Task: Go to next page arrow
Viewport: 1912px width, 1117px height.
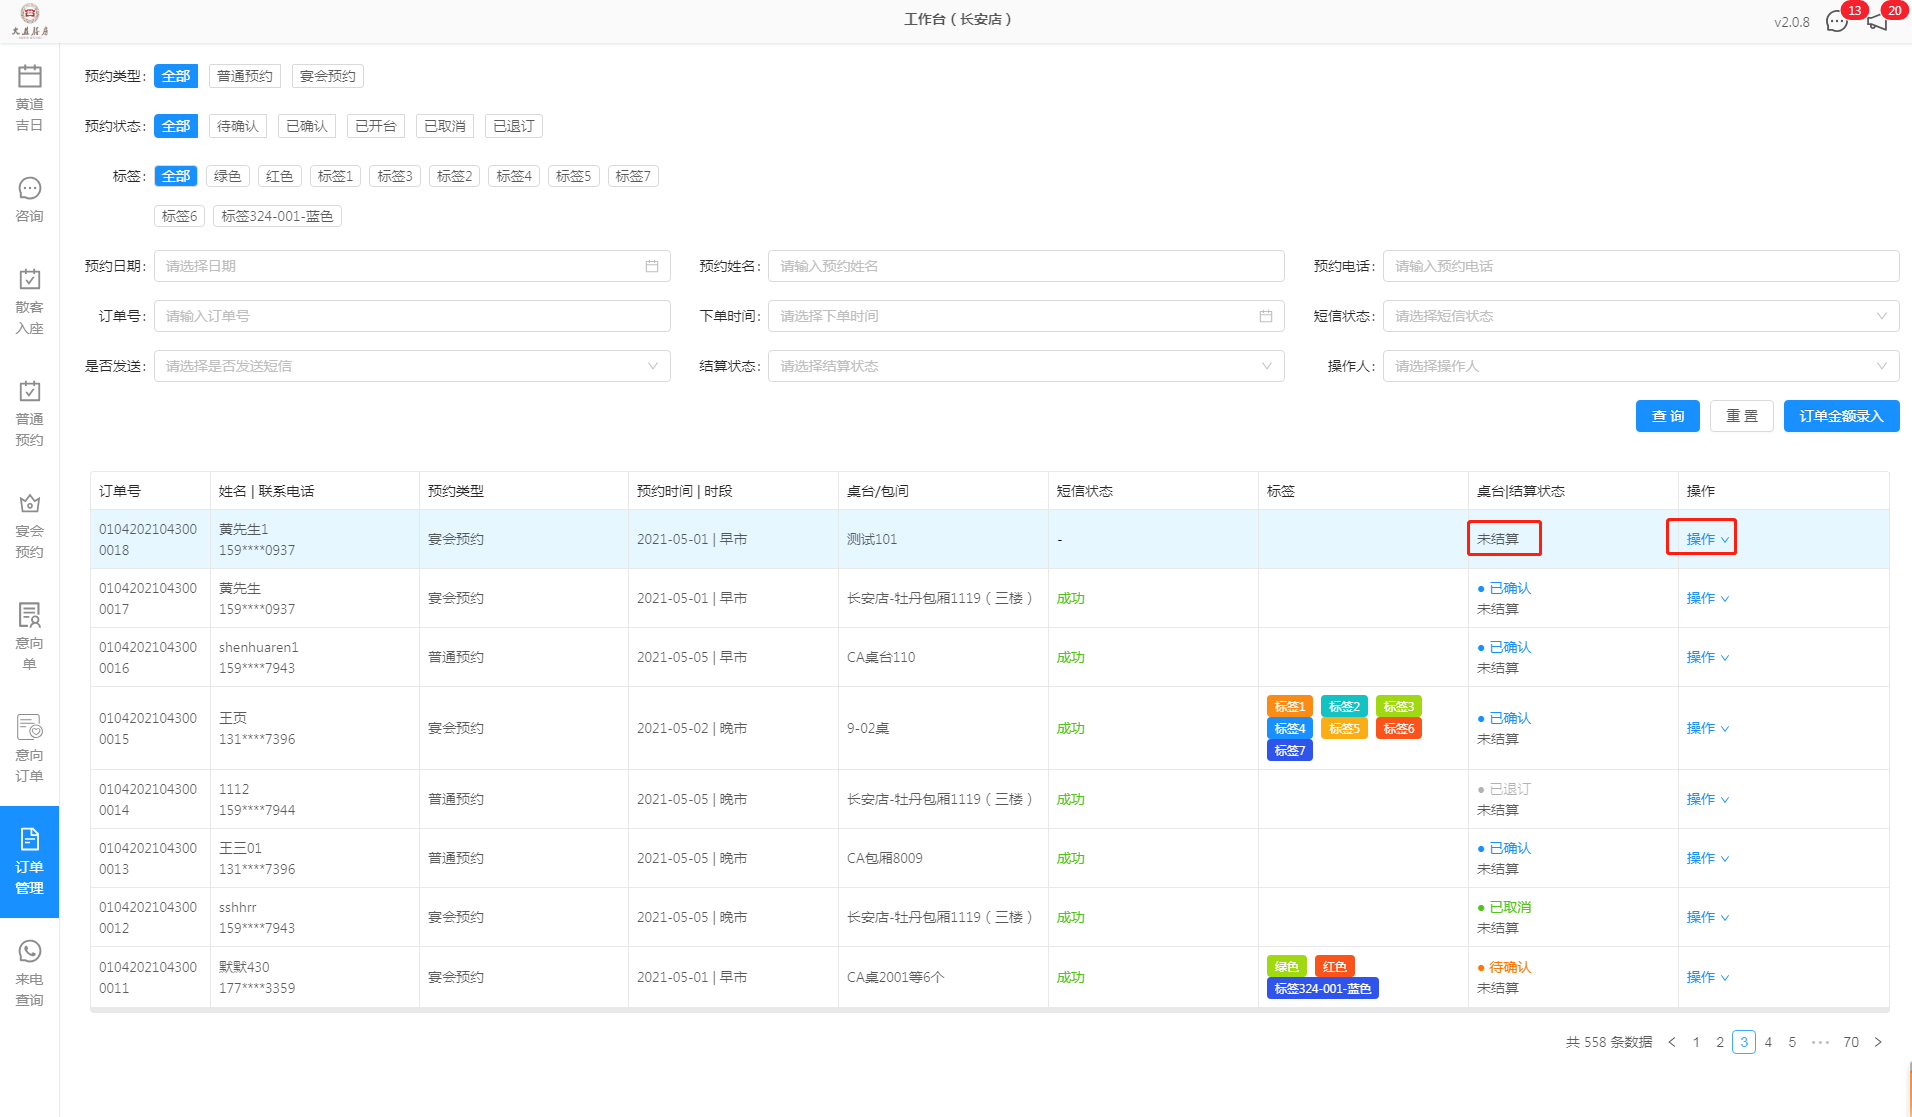Action: pos(1878,1042)
